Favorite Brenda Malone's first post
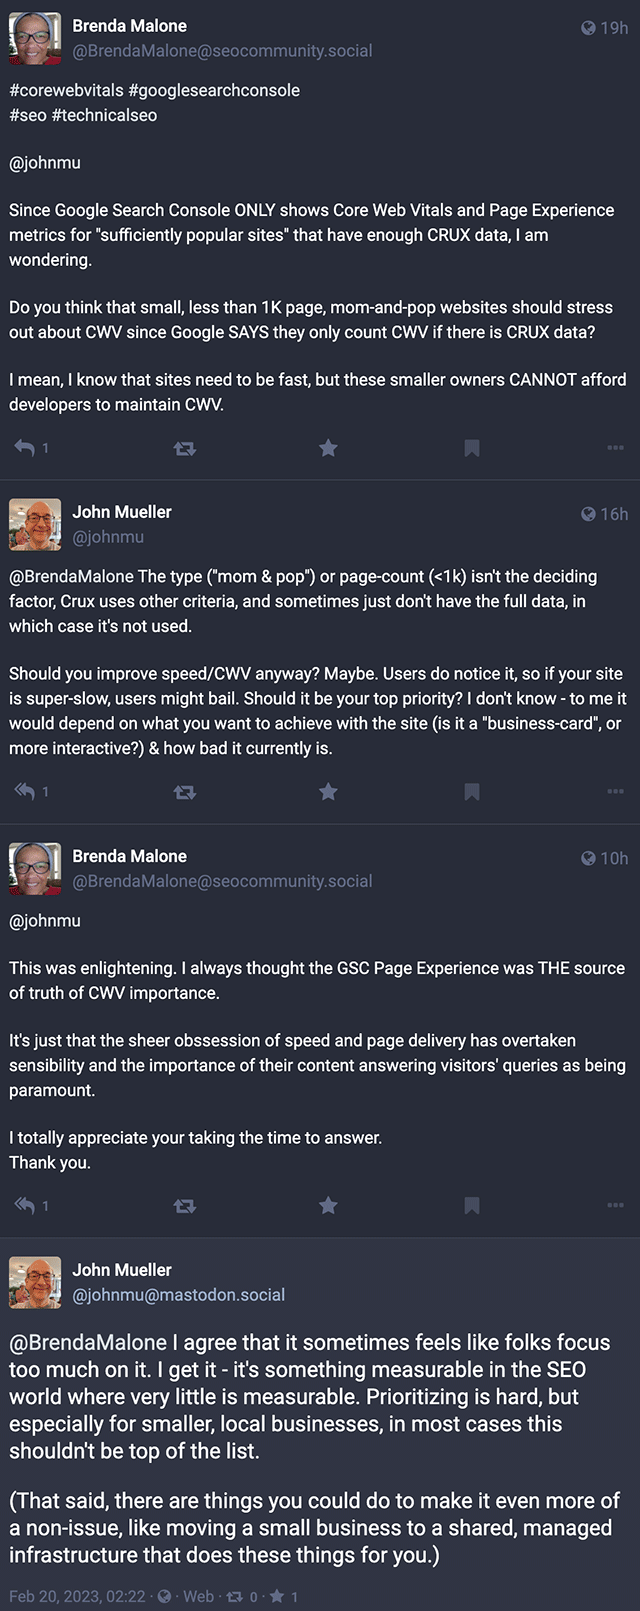Viewport: 640px width, 1611px height. coord(328,448)
